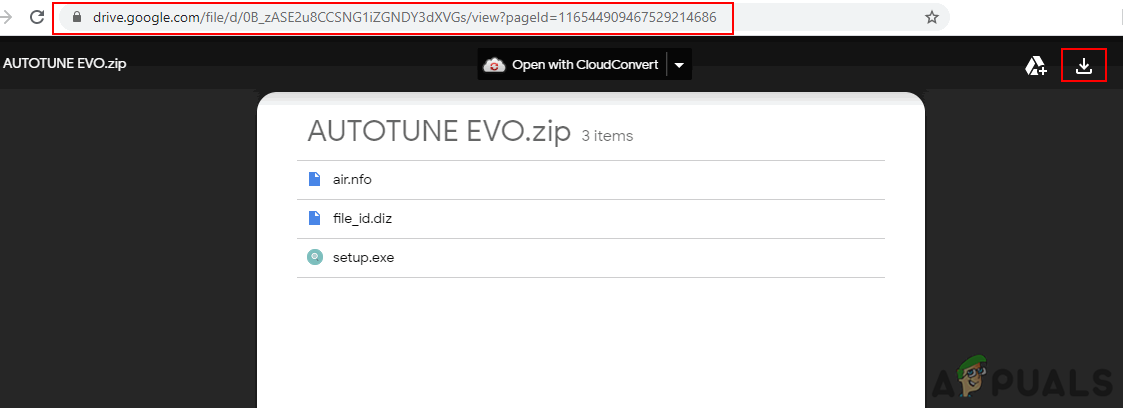Image resolution: width=1123 pixels, height=408 pixels.
Task: Click the padlock site info icon
Action: click(x=77, y=18)
